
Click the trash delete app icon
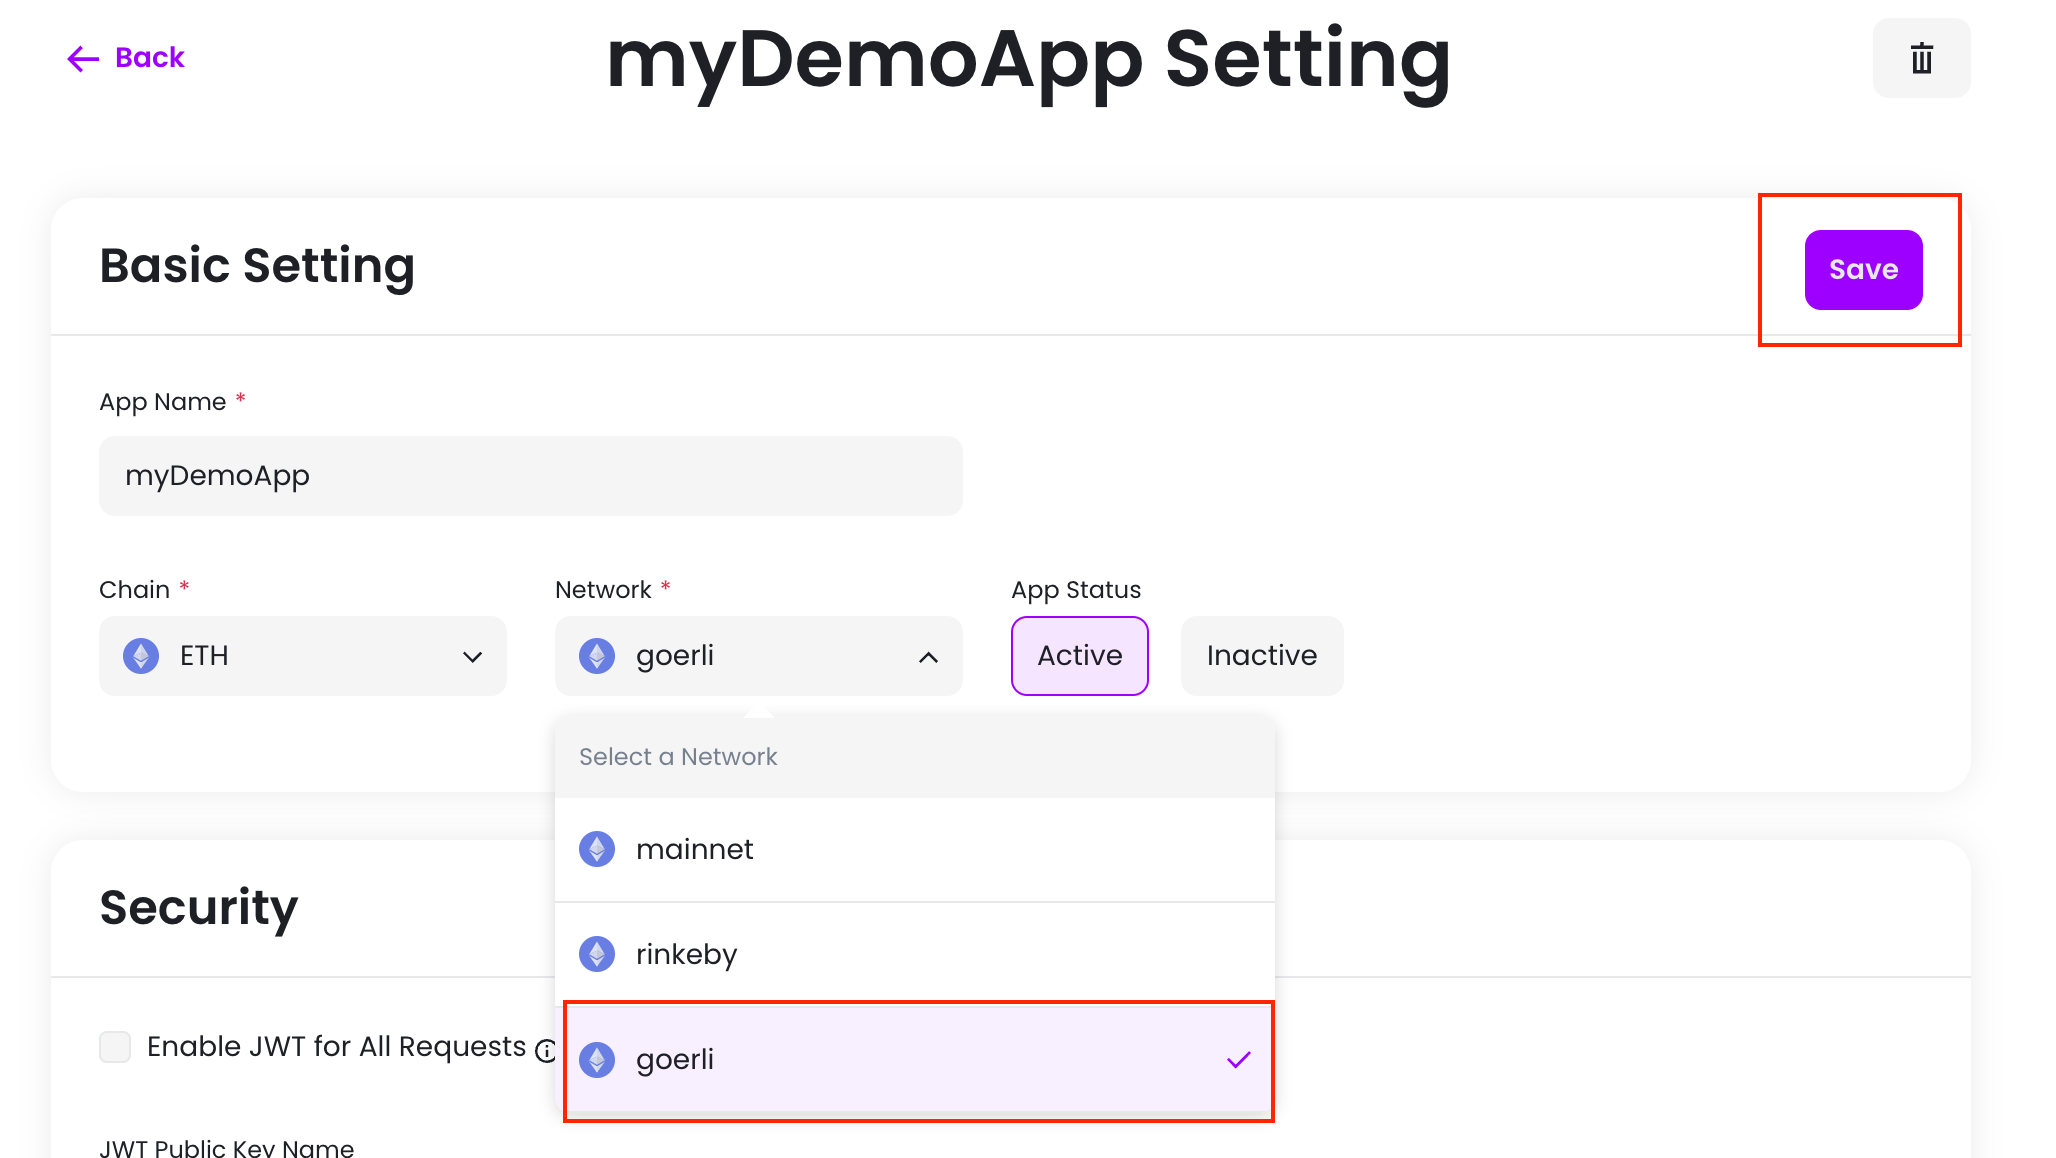(1921, 58)
